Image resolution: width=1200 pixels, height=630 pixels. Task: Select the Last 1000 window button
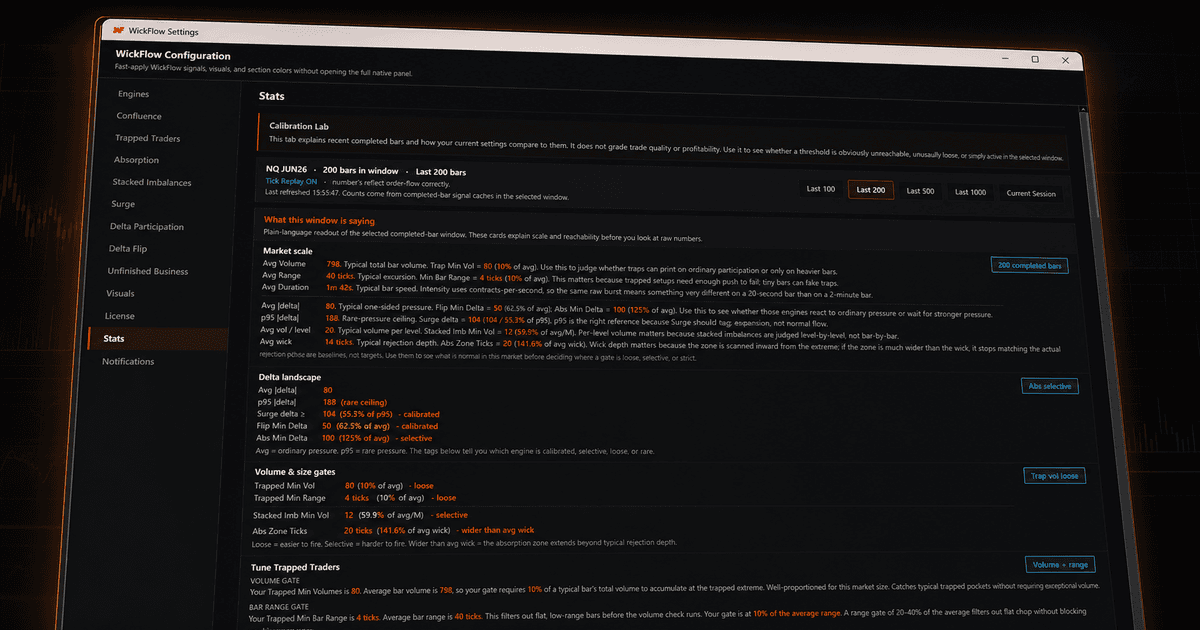[970, 192]
